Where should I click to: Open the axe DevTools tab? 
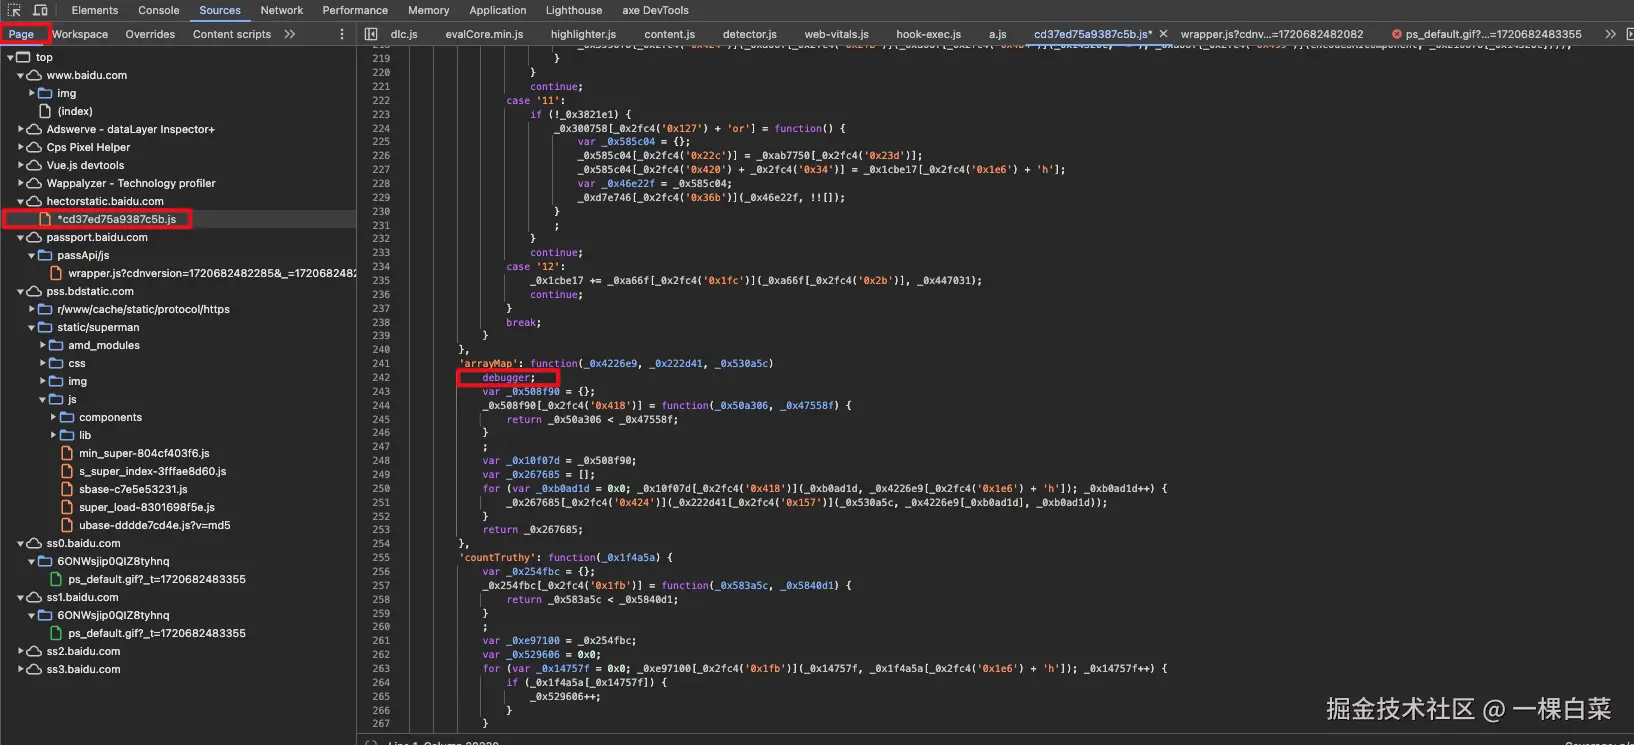(656, 10)
